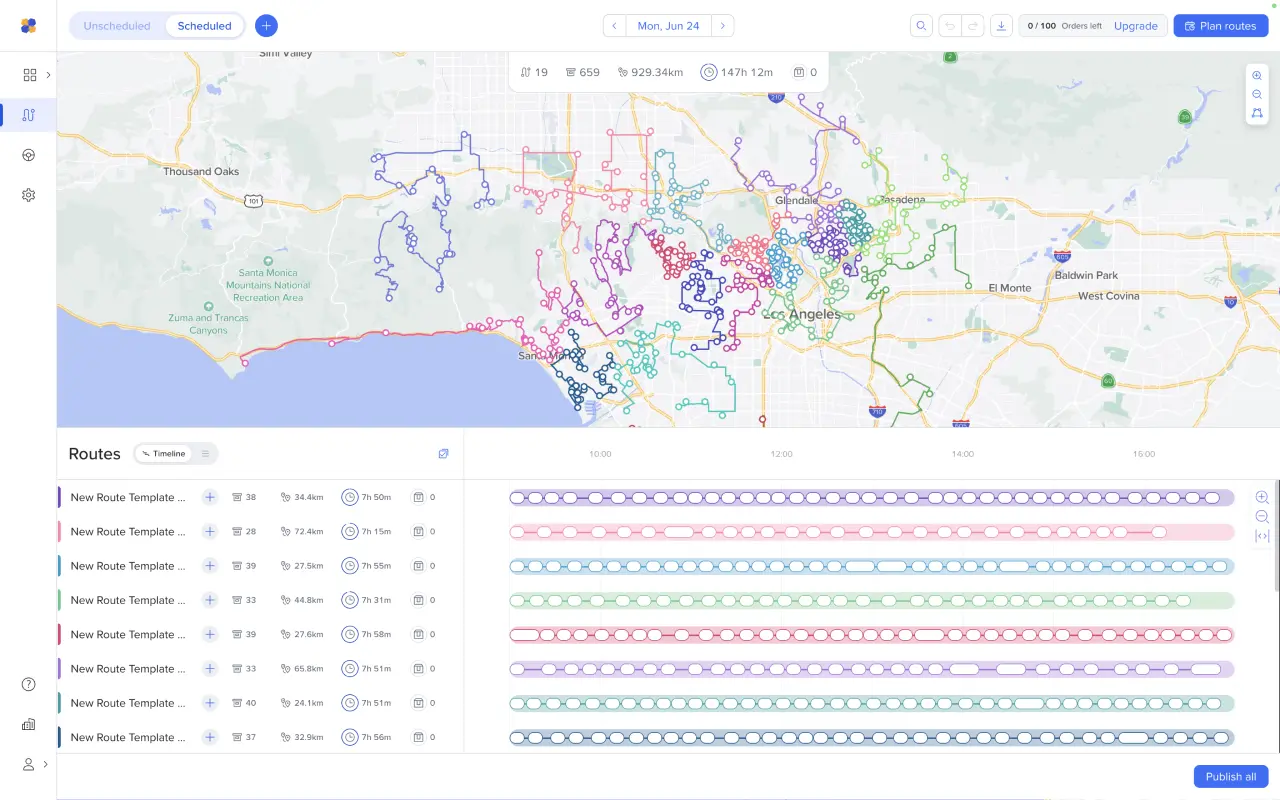Select the route row with 28 orders
This screenshot has width=1280, height=800.
pos(260,532)
